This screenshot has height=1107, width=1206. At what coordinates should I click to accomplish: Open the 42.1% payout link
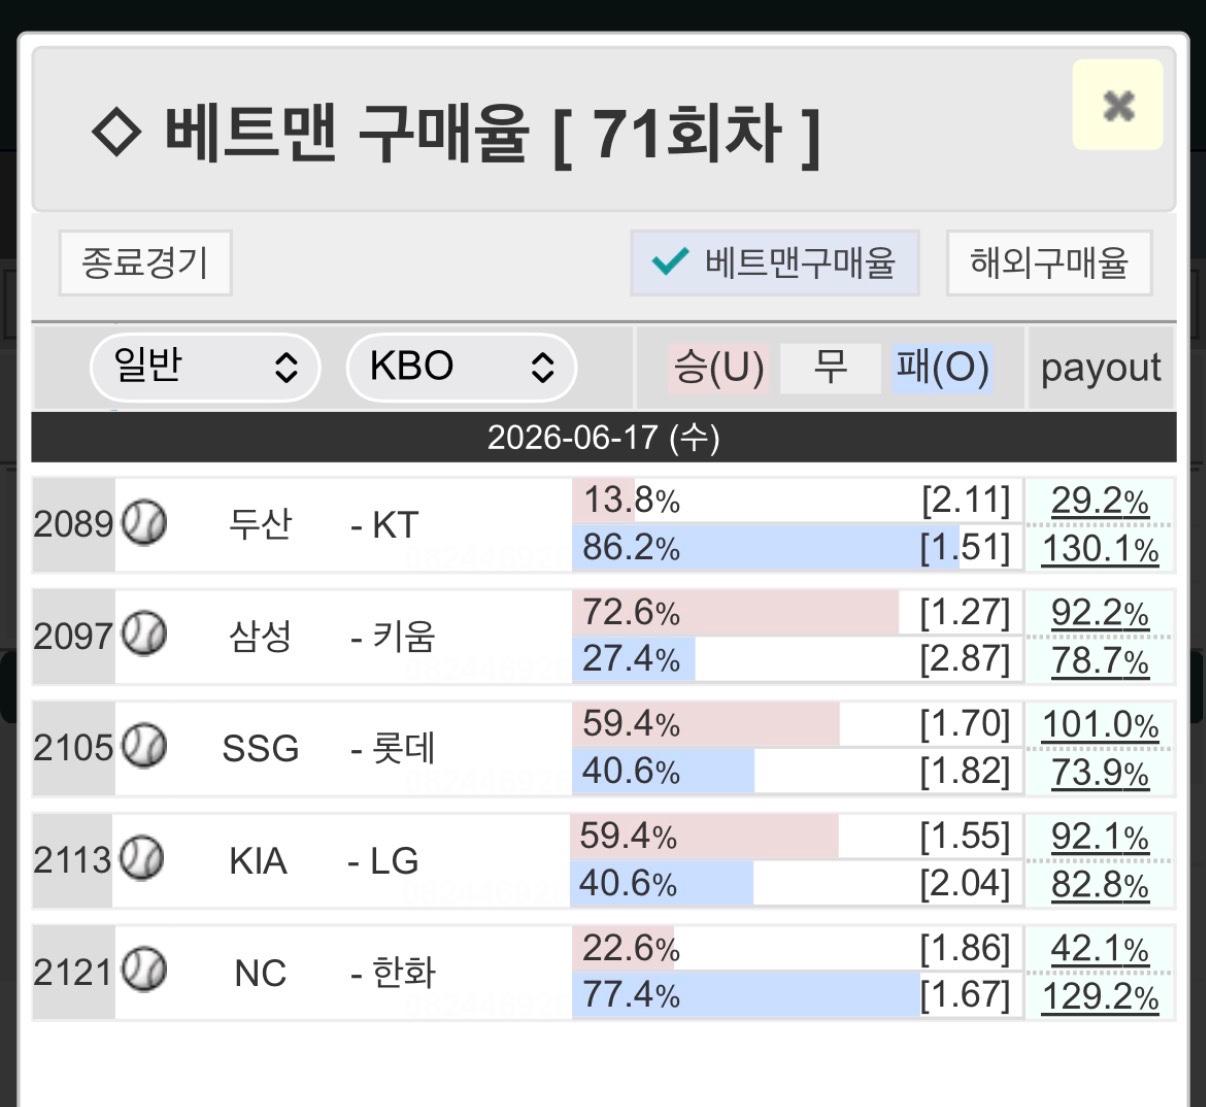(x=1100, y=948)
